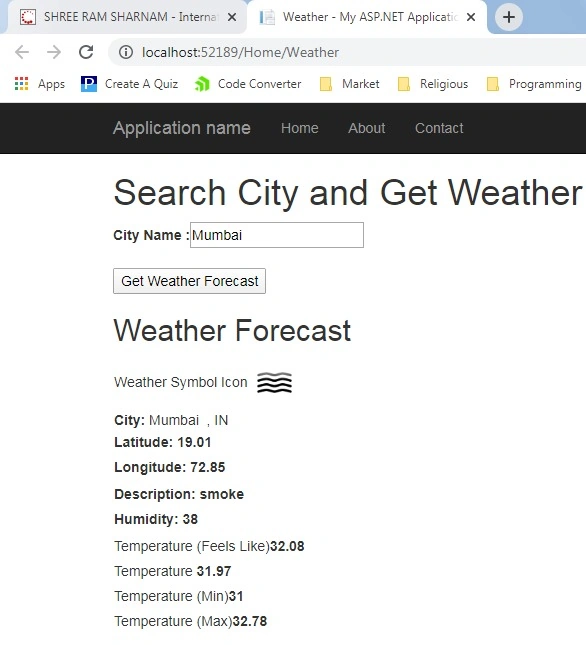The image size is (586, 645).
Task: Open the Apps grid bookmark icon
Action: [21, 84]
